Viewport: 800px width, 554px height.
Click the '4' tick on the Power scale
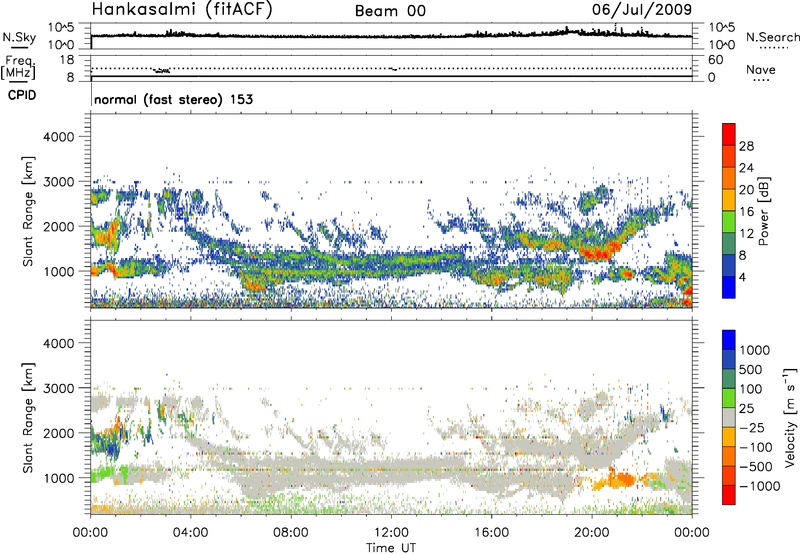(742, 277)
